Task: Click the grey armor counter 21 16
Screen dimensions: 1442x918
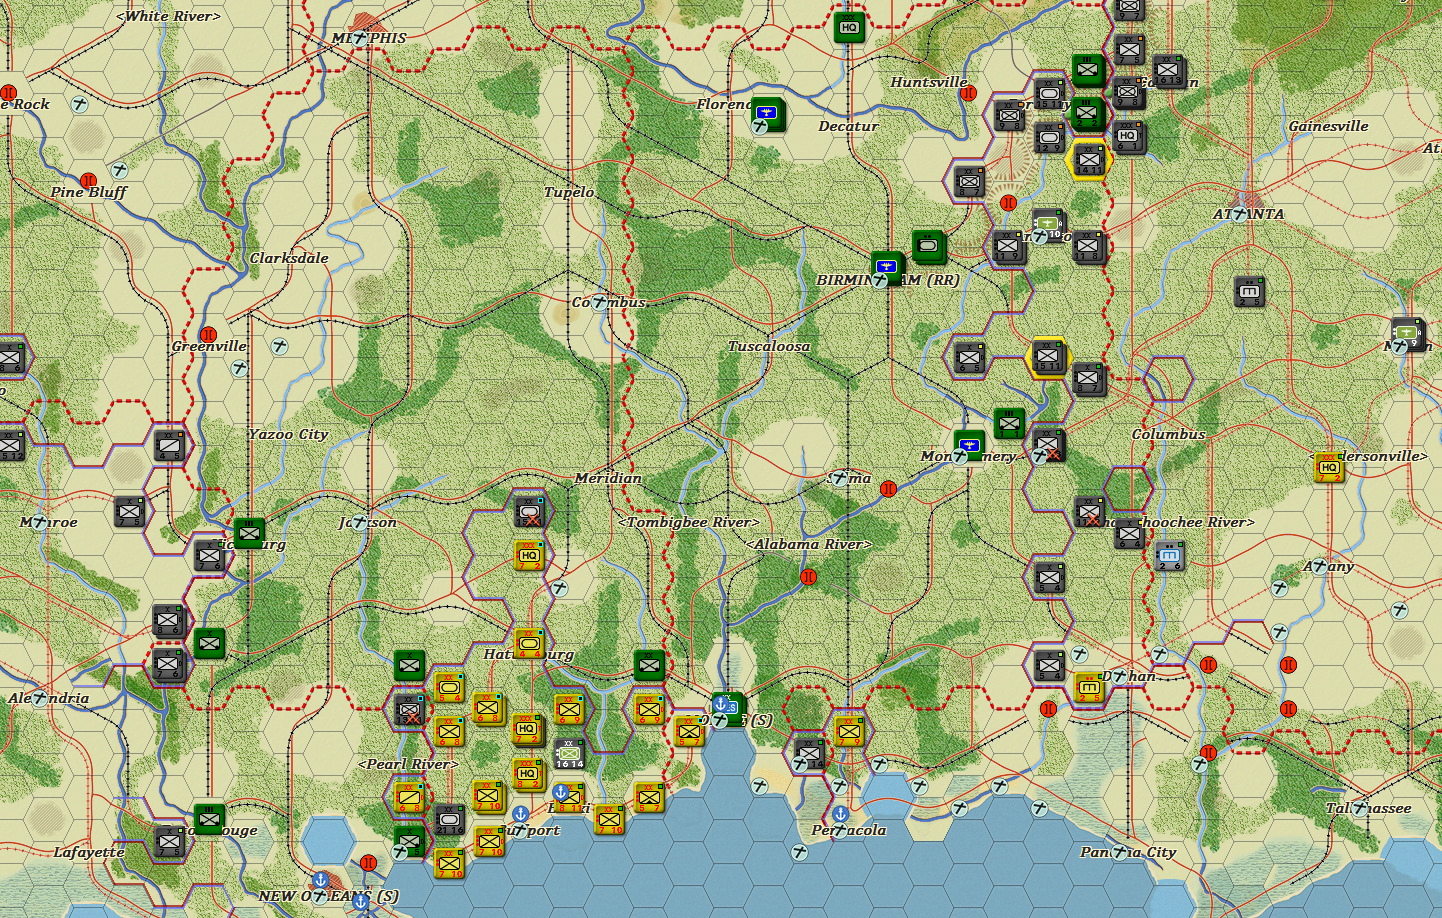Action: point(449,819)
